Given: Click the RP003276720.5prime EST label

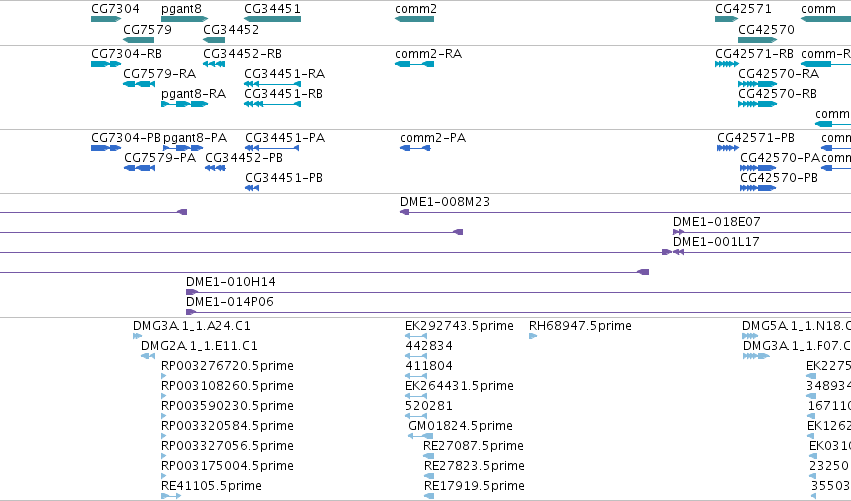Looking at the screenshot, I should [227, 366].
